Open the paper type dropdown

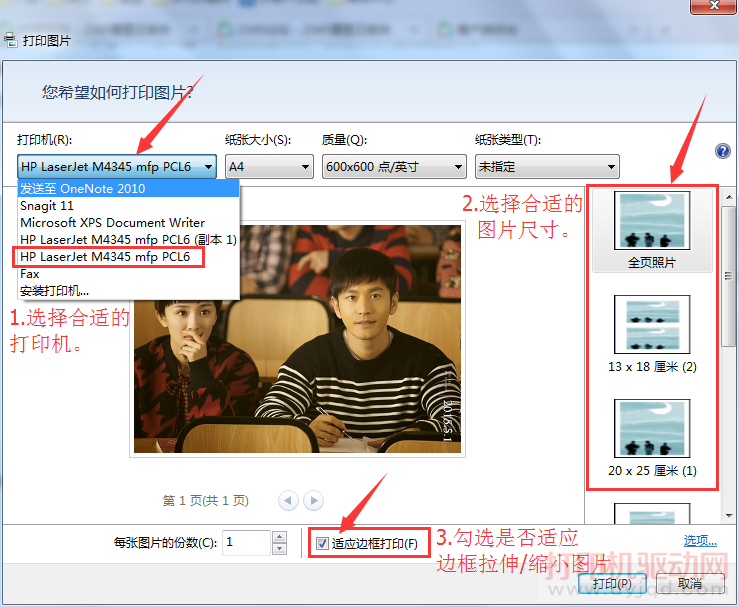[x=547, y=166]
